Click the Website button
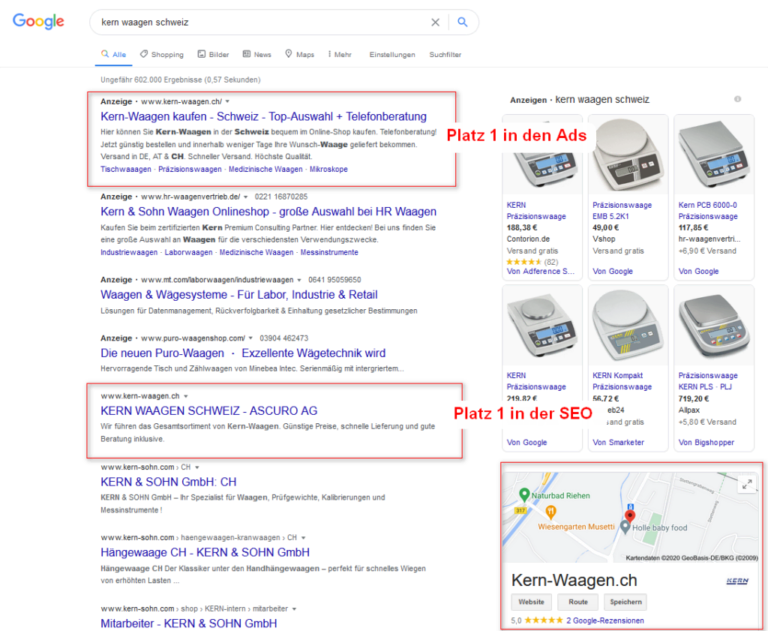 point(531,602)
